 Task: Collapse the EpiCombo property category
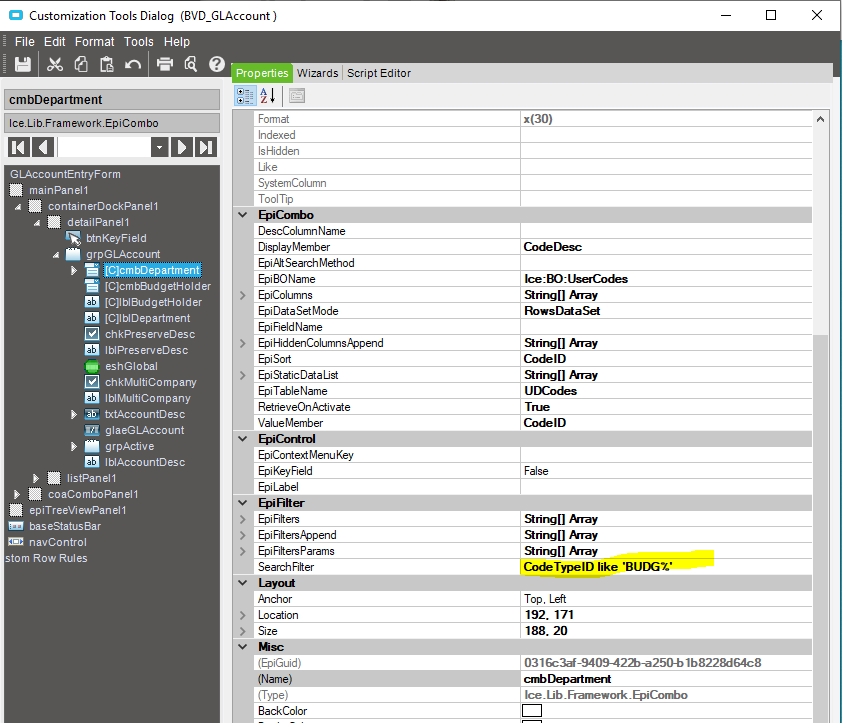click(x=243, y=215)
